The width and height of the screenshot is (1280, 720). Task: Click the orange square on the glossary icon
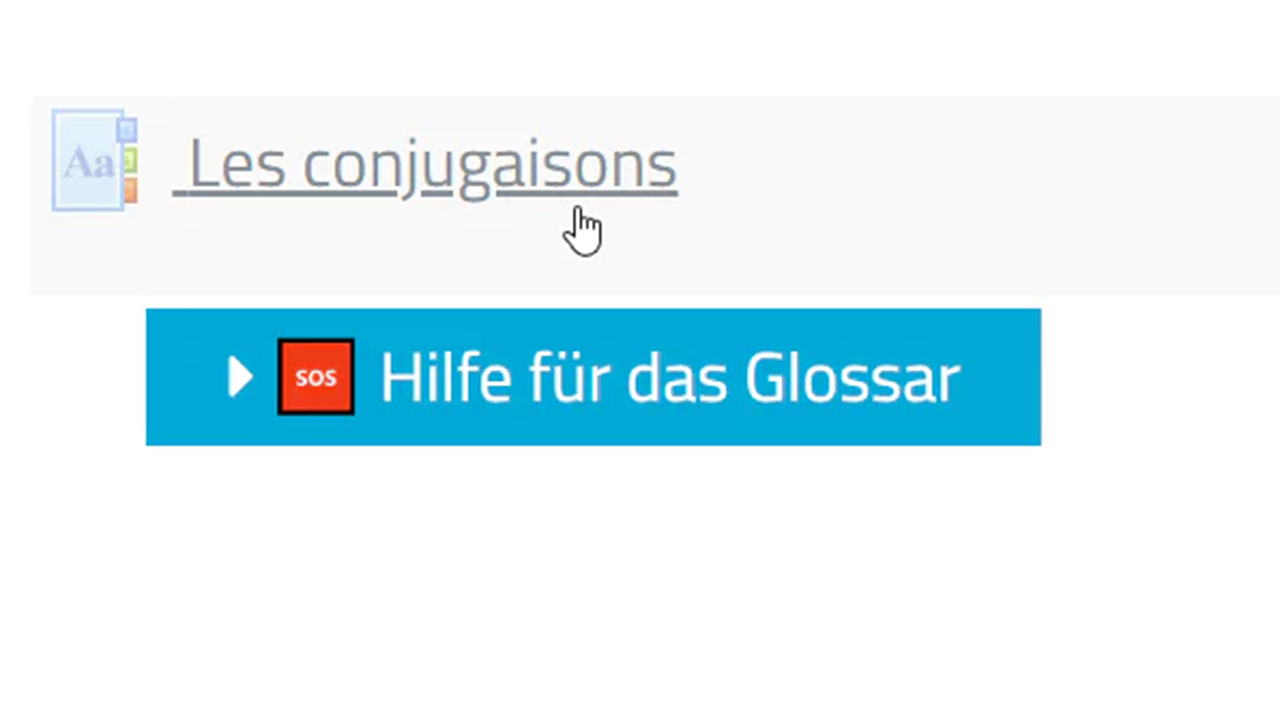point(130,190)
